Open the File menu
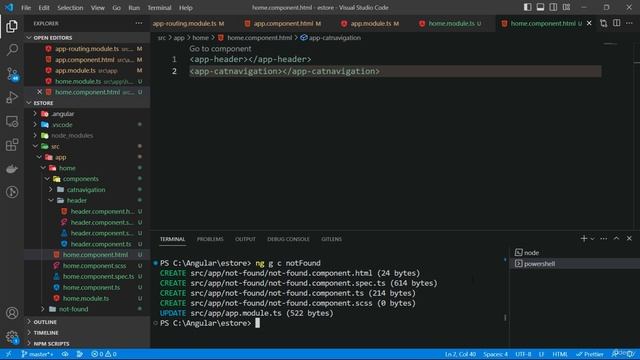 [x=26, y=7]
